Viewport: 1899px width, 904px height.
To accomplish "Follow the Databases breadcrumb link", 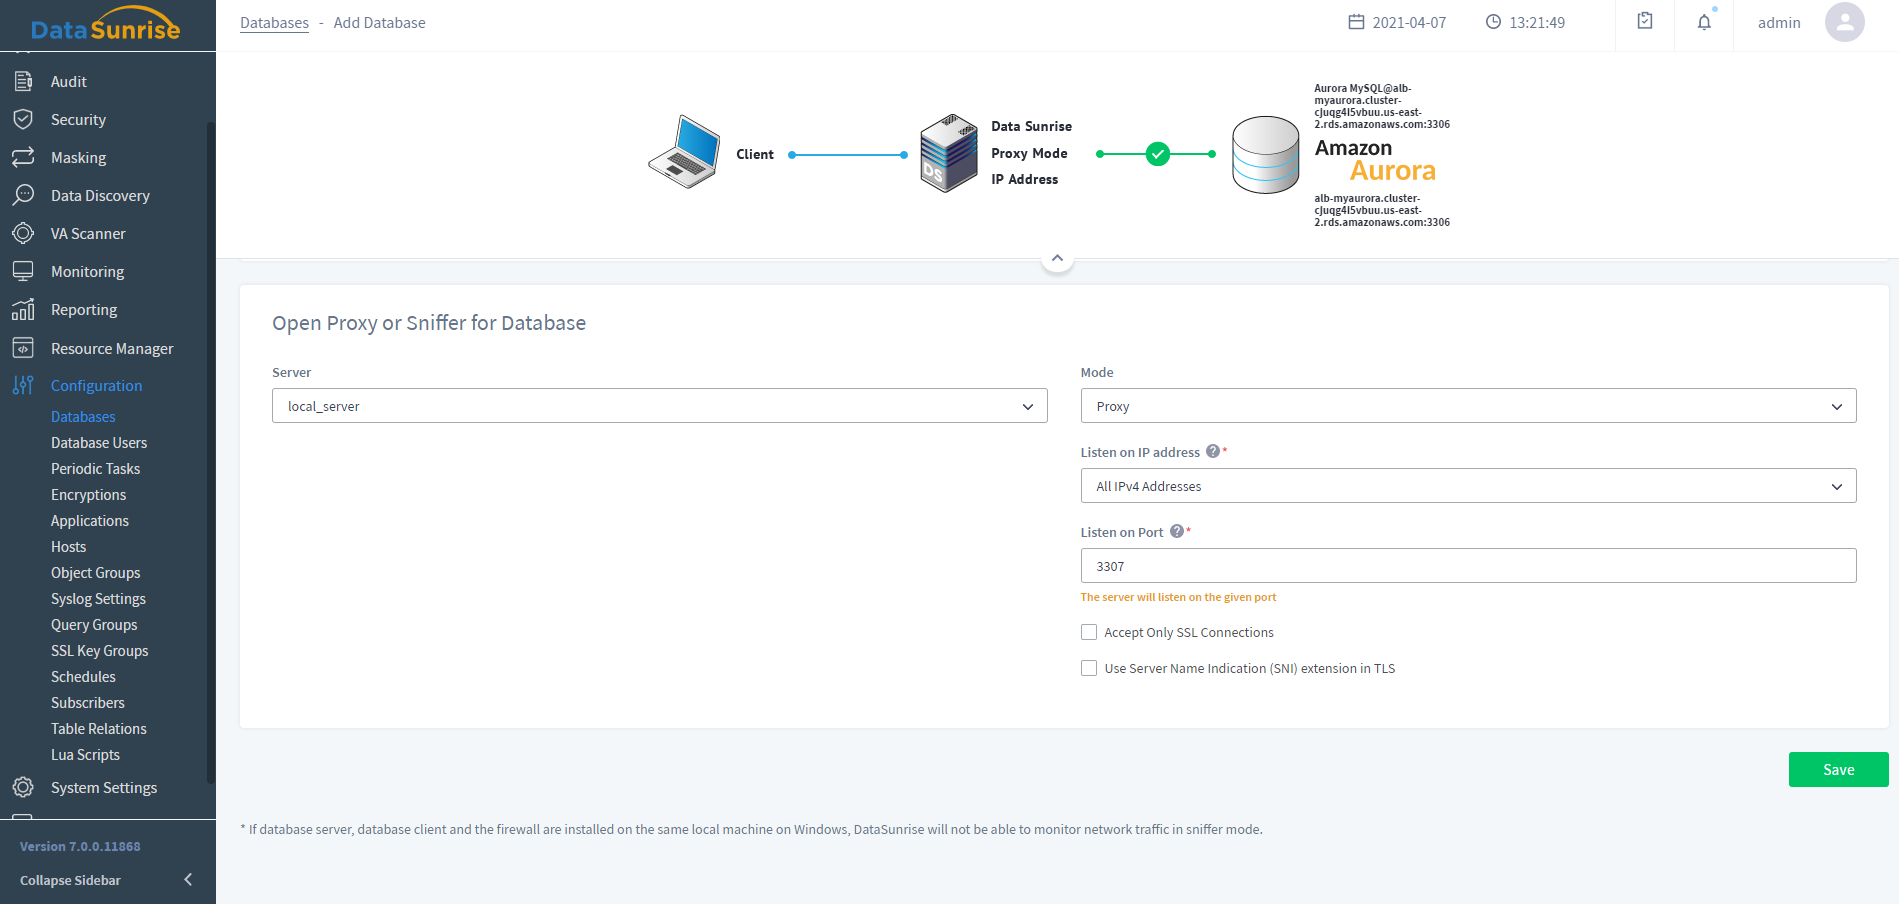I will (274, 23).
